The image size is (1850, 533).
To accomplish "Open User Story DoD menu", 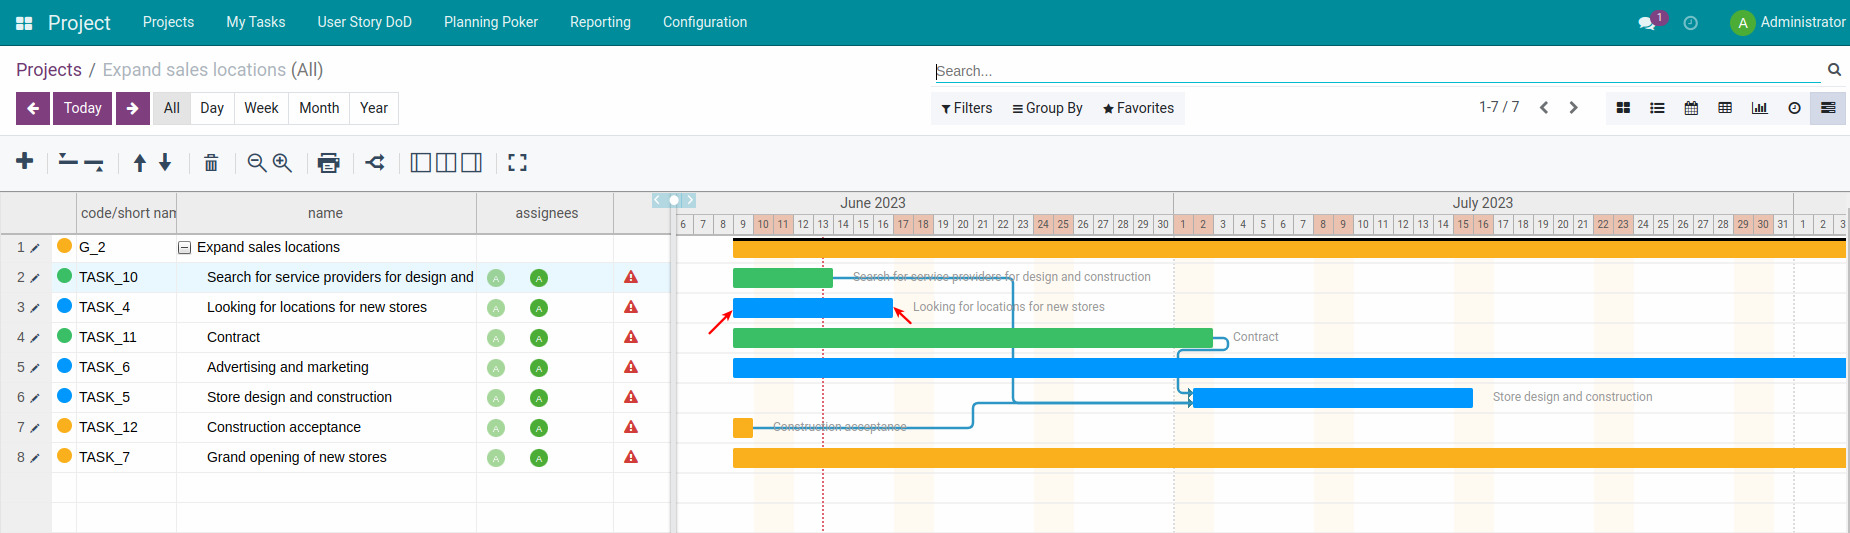I will 365,22.
